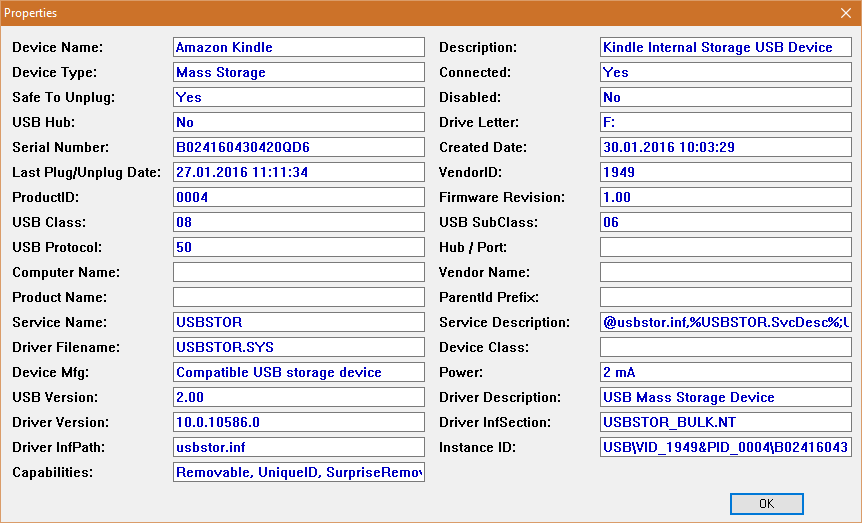
Task: Select the Service Name field USBSTOR
Action: [299, 322]
